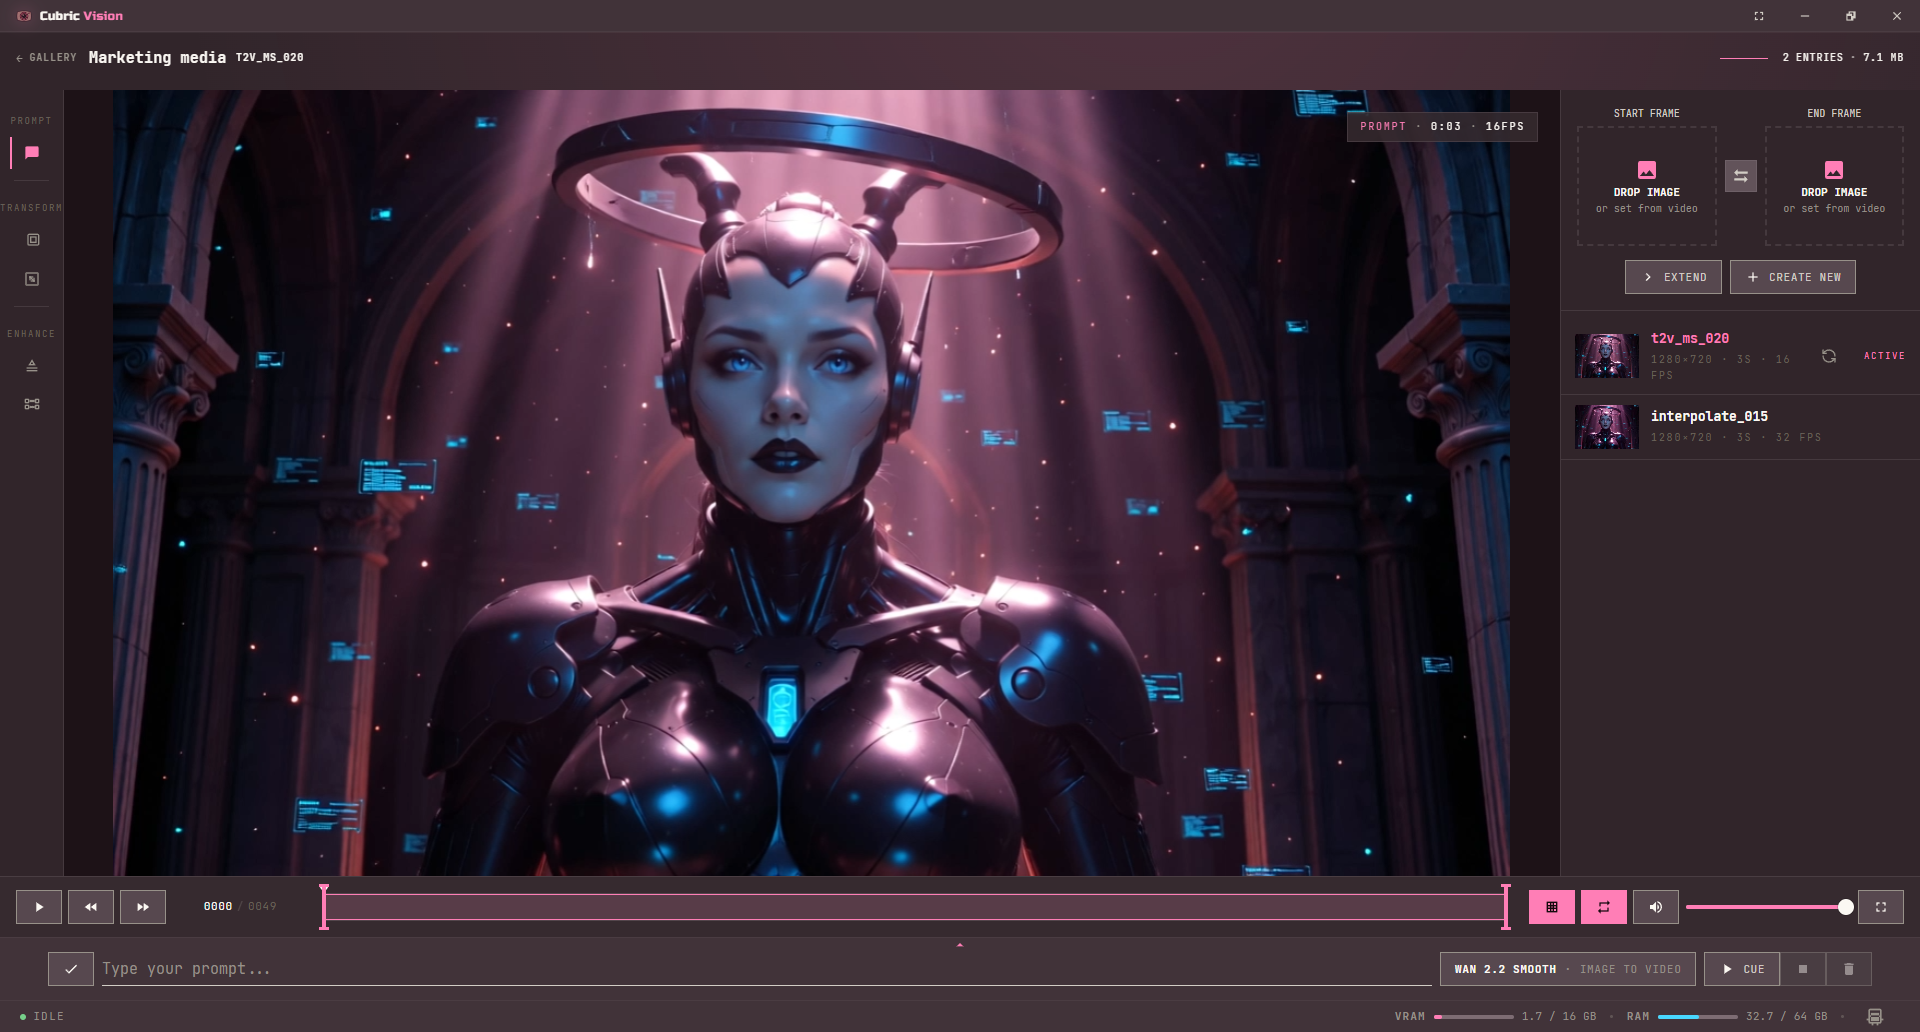The height and width of the screenshot is (1032, 1920).
Task: Expand the prompt panel caret
Action: 960,944
